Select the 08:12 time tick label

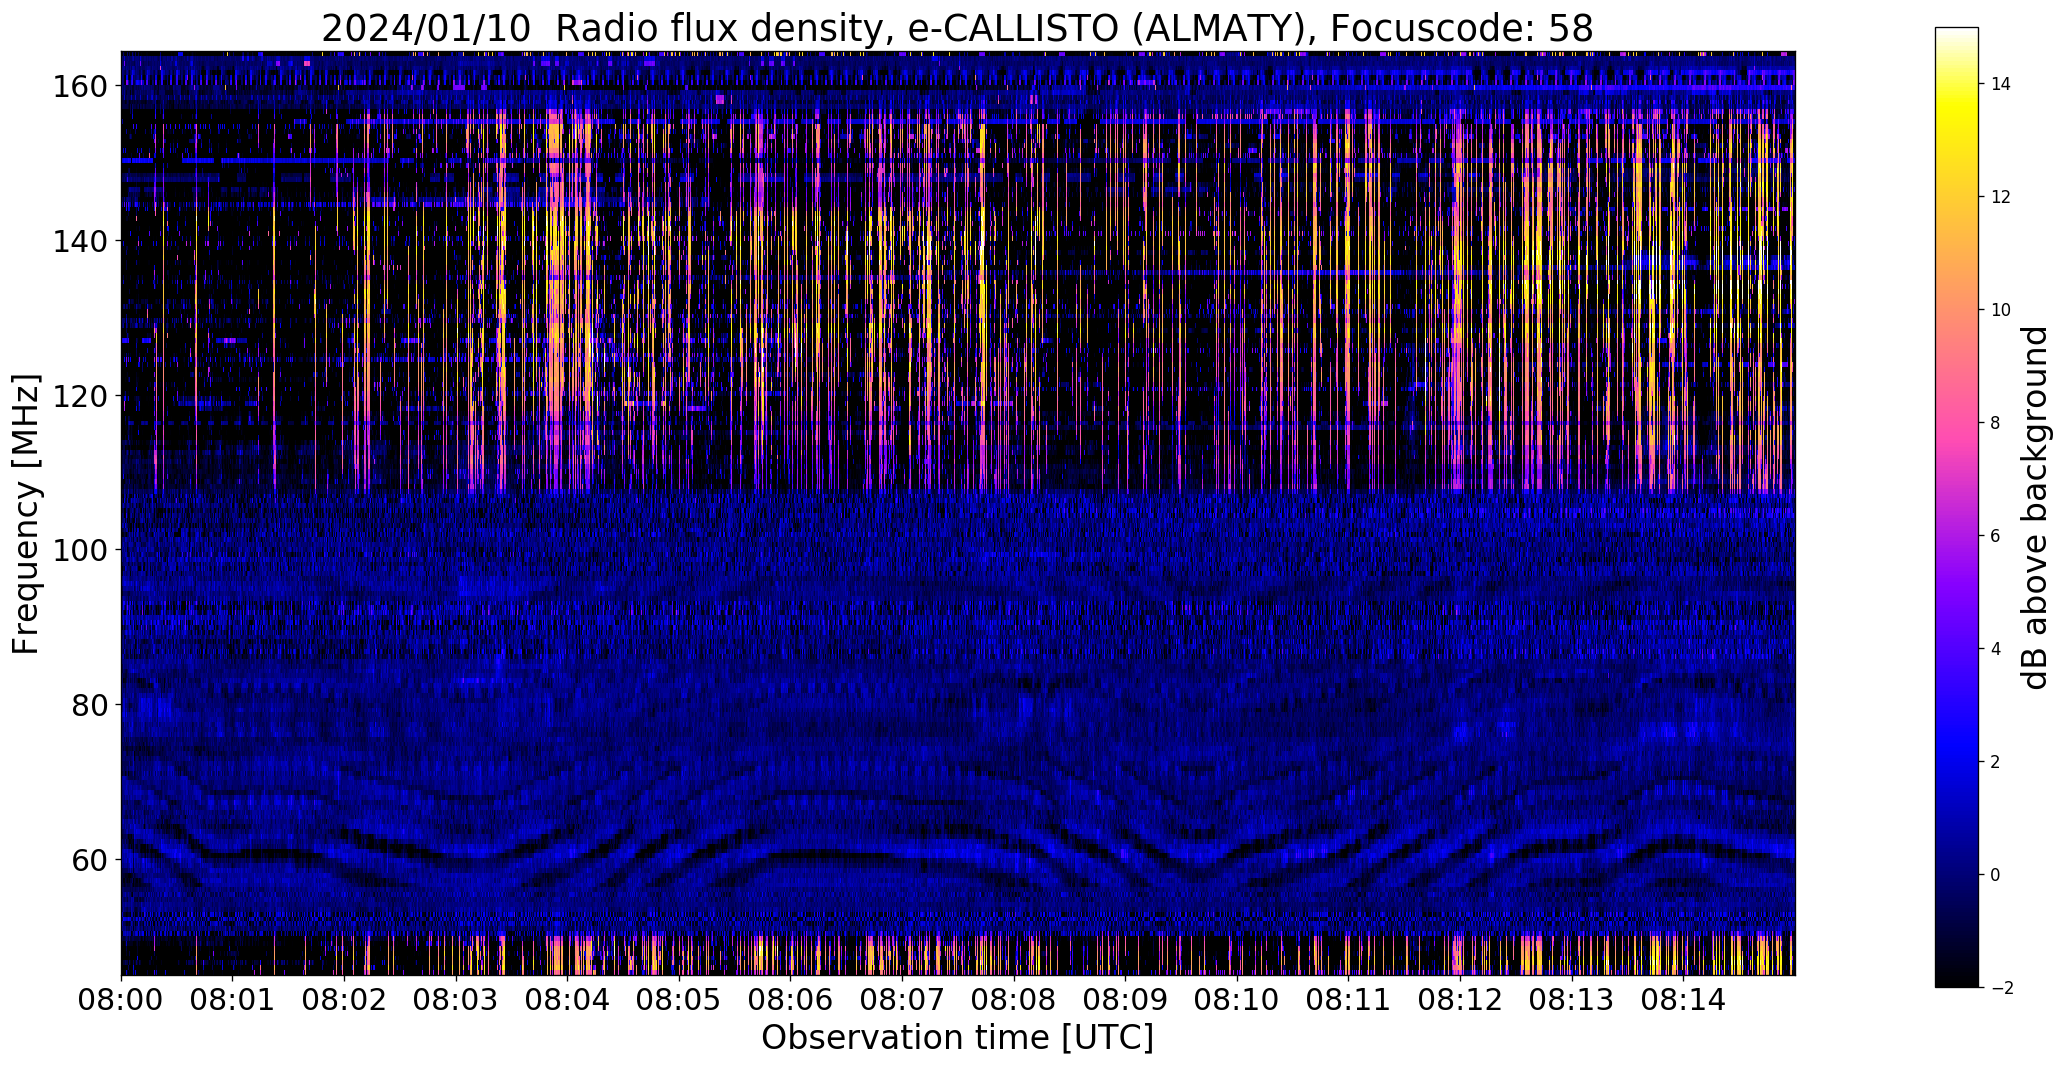point(1460,999)
